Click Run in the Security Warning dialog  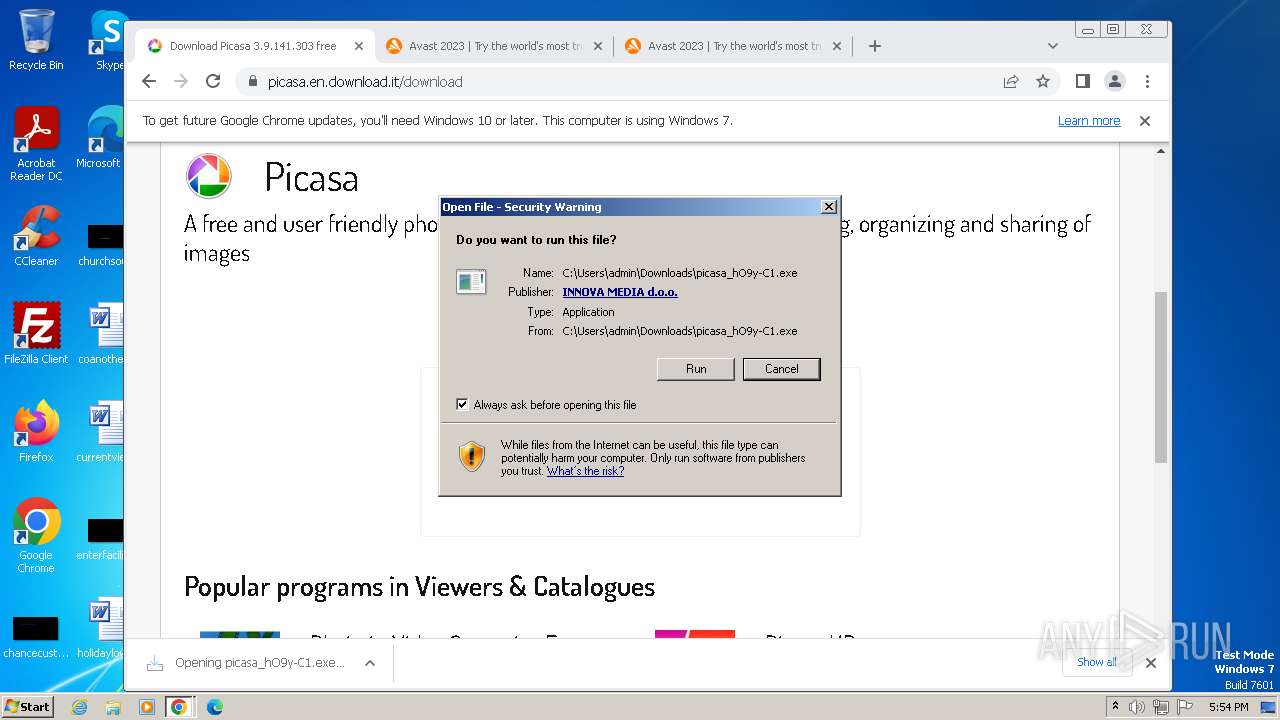pos(696,369)
